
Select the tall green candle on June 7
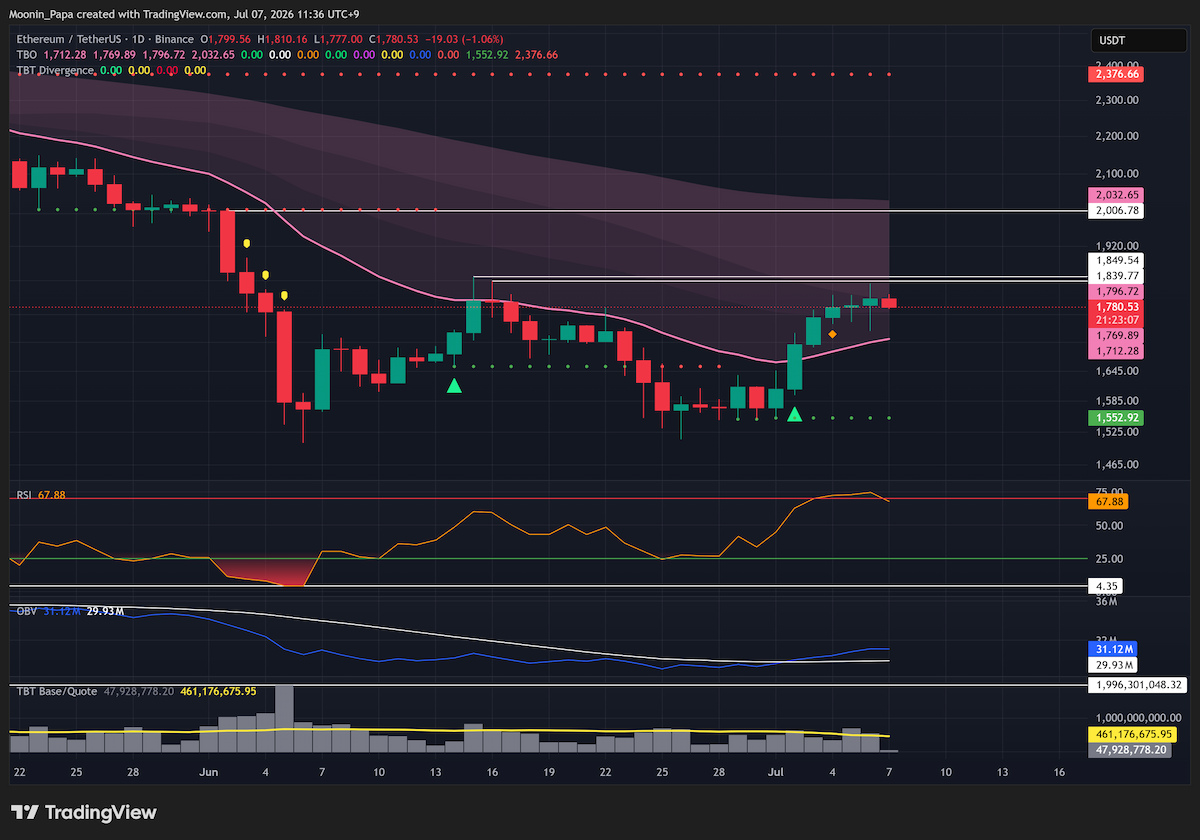(322, 378)
